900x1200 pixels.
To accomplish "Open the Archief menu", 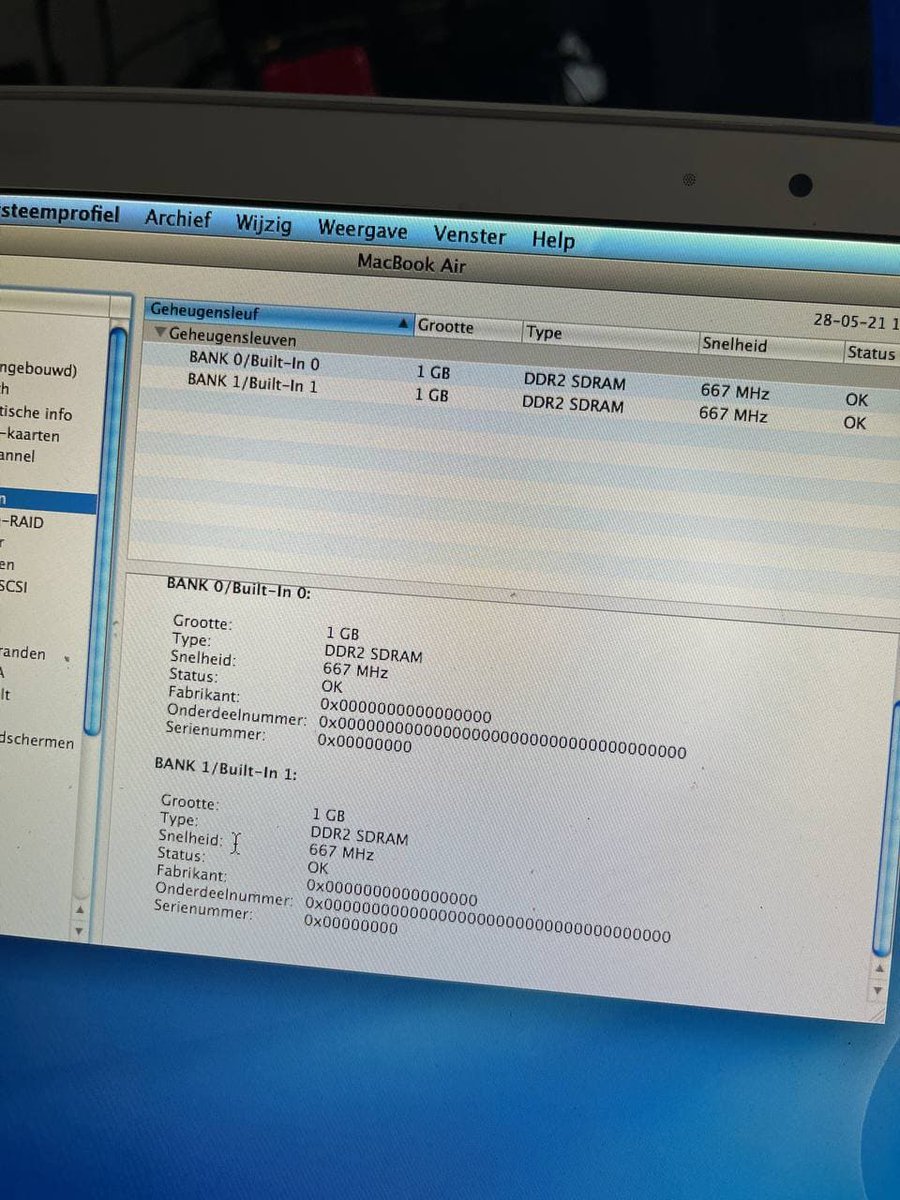I will [177, 219].
